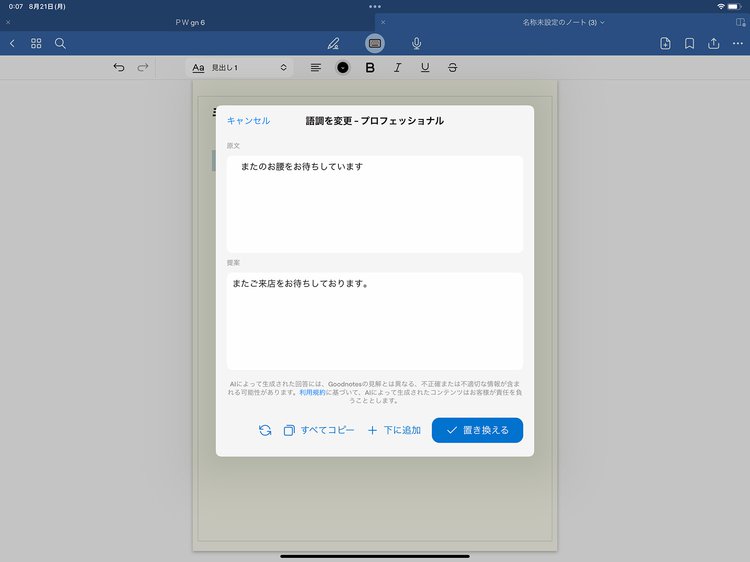Tap the Wi-Fi status icon

click(721, 7)
